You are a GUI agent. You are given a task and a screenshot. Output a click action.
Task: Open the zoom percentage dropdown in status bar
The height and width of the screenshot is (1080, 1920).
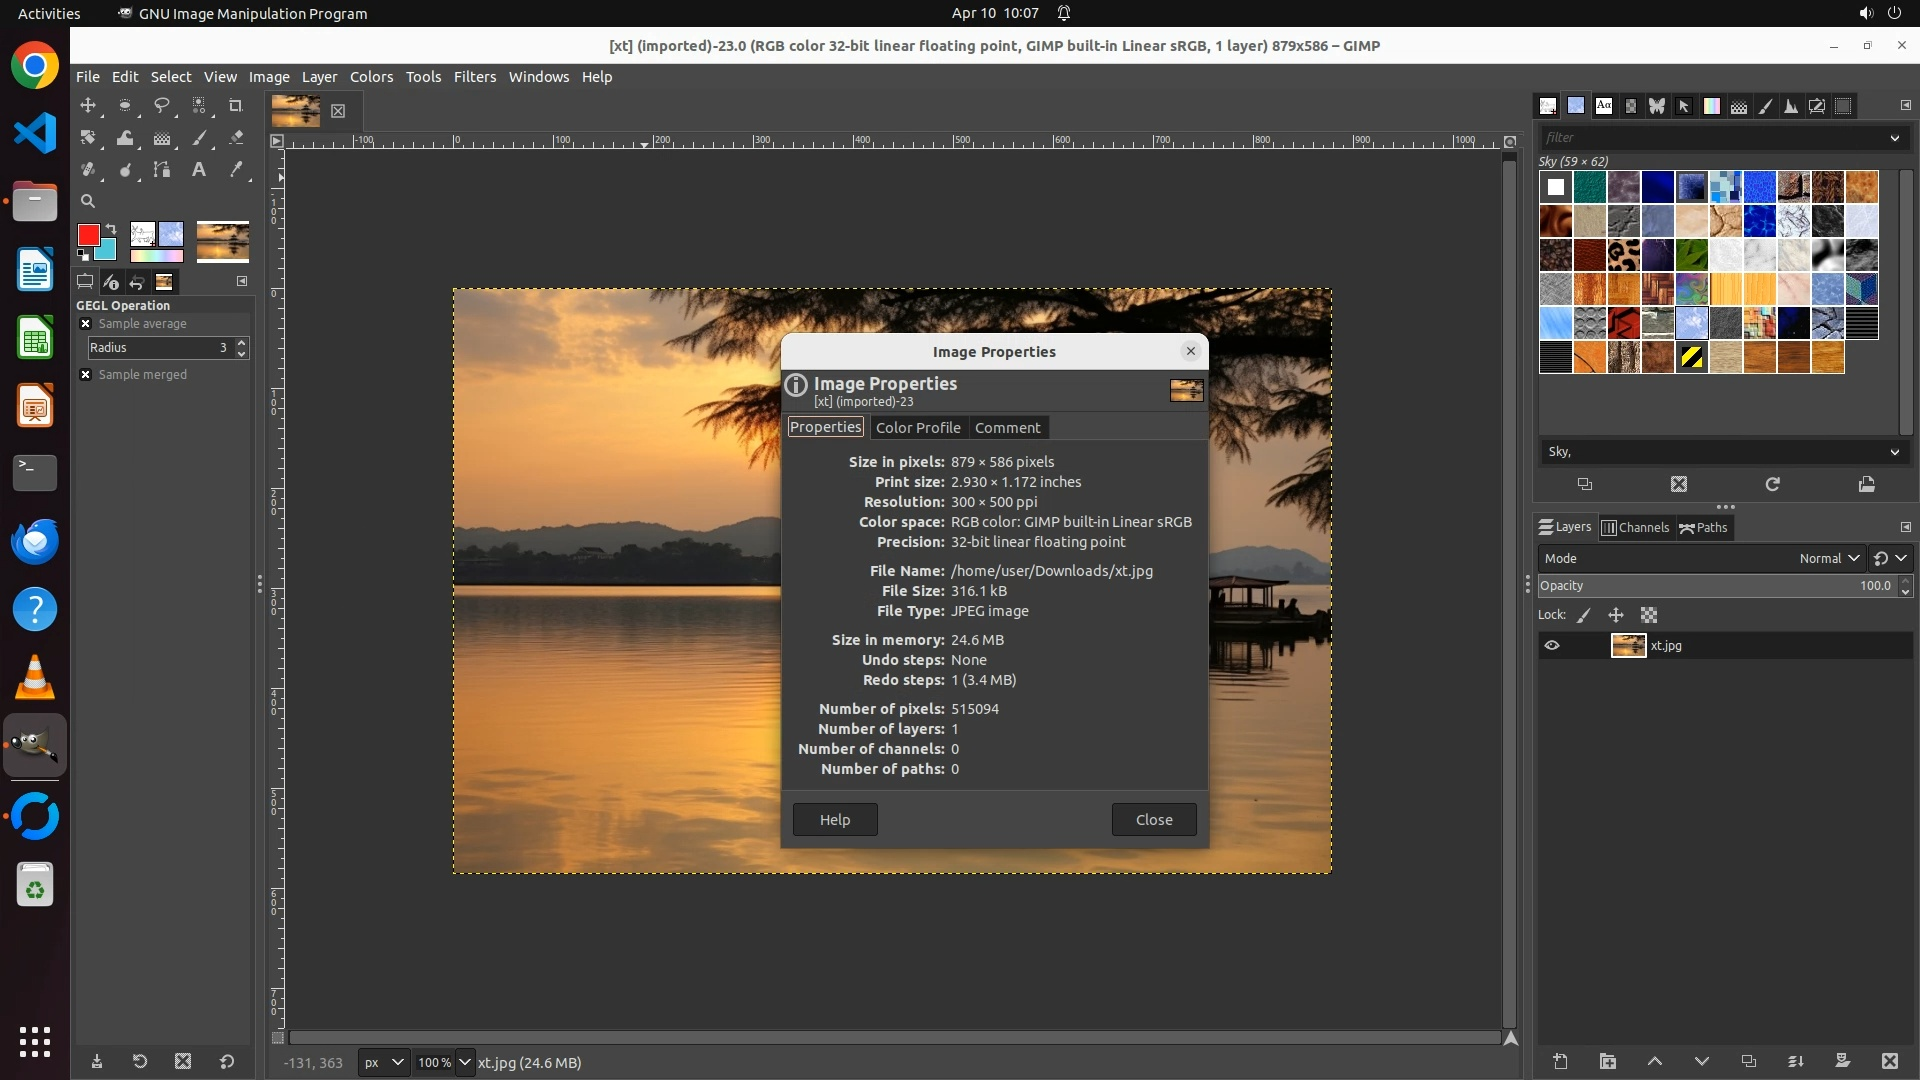[x=464, y=1063]
